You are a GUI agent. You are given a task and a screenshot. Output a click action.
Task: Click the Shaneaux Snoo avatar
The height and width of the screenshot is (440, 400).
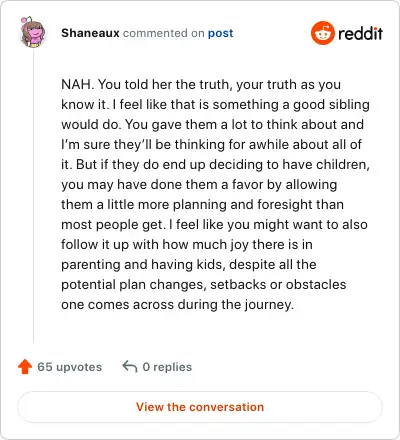coord(32,32)
